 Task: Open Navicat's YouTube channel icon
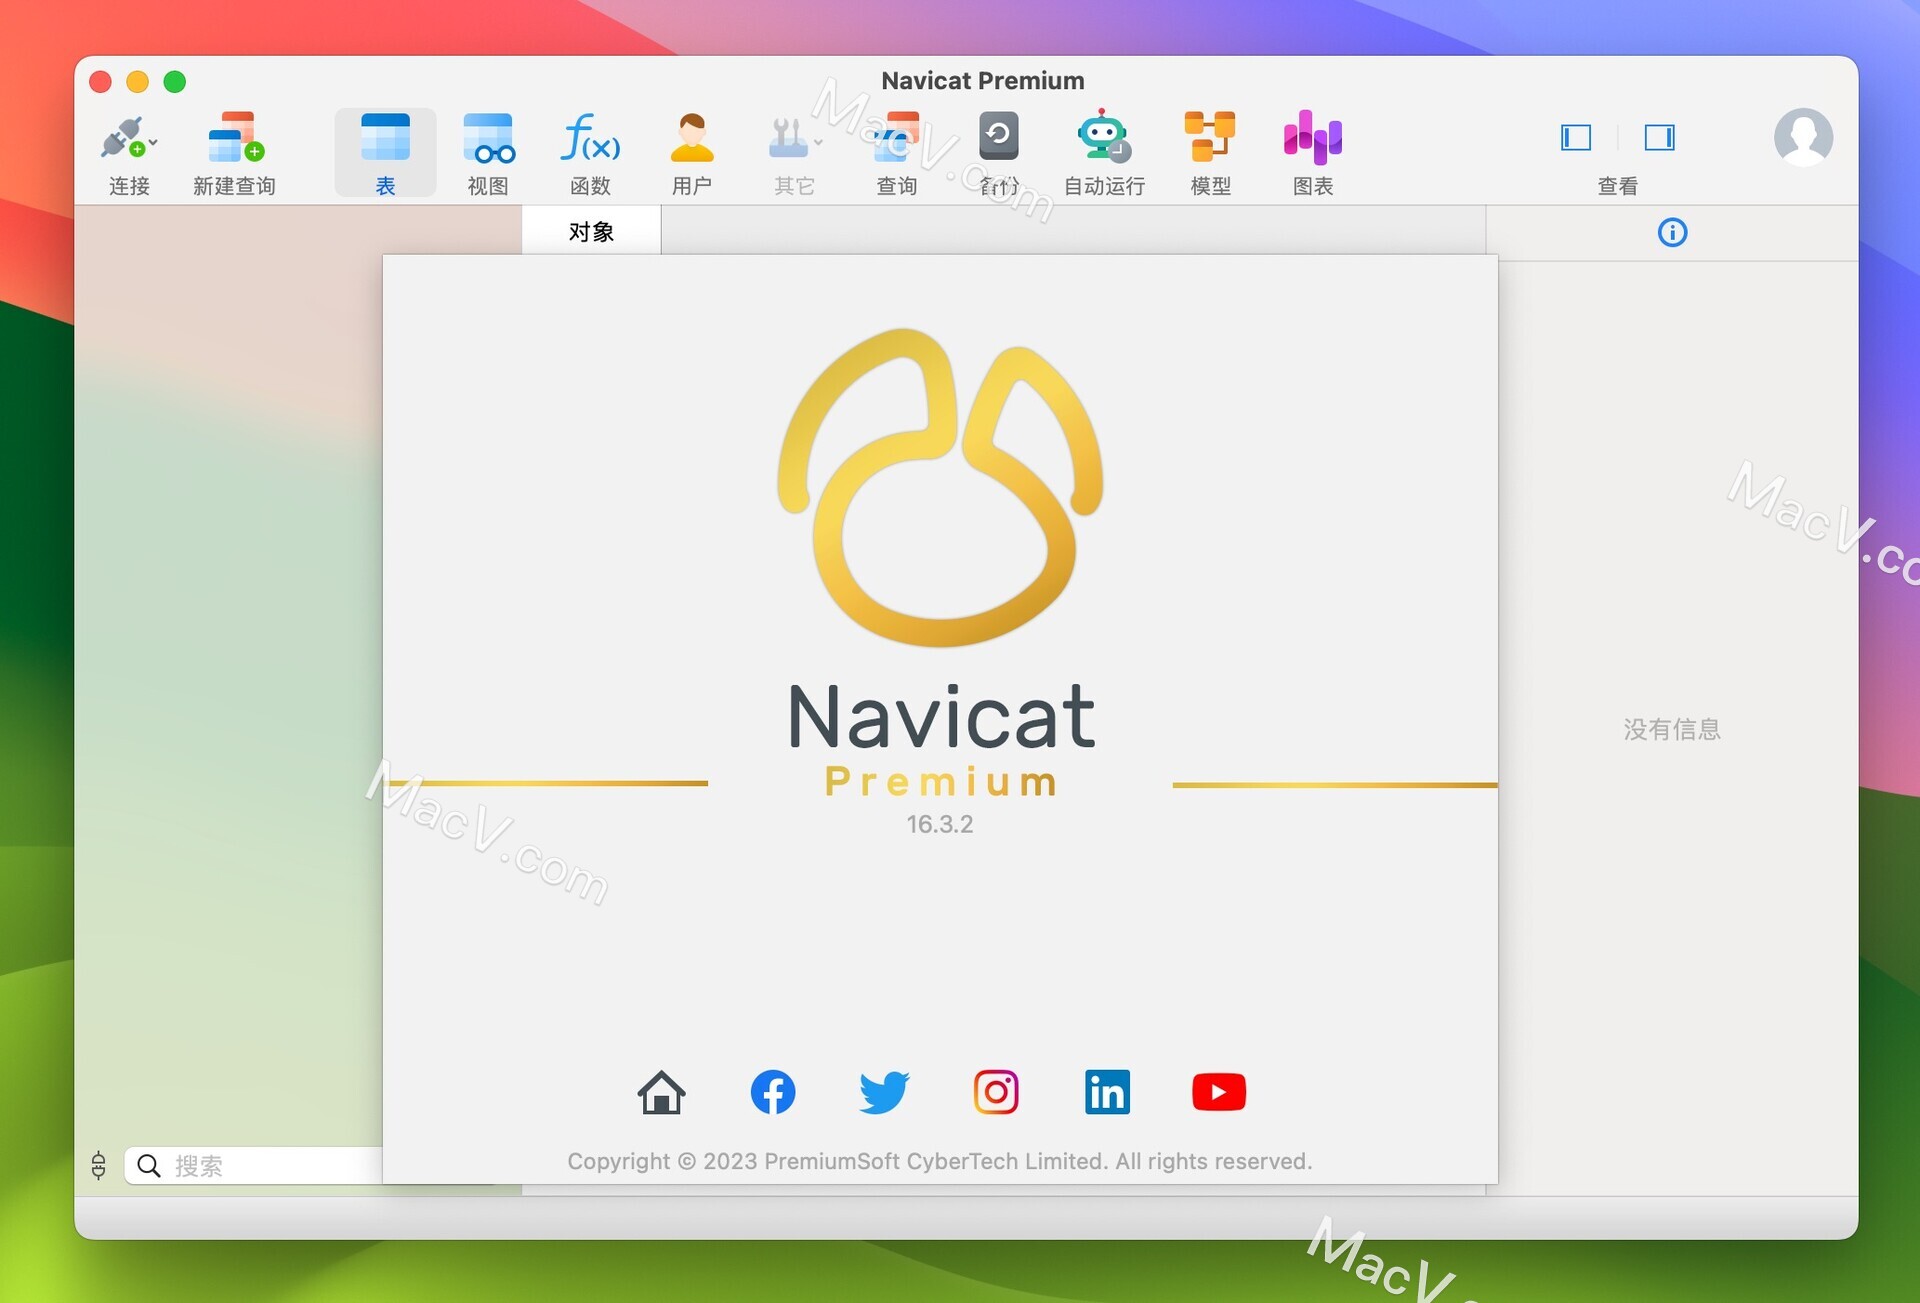[x=1219, y=1092]
